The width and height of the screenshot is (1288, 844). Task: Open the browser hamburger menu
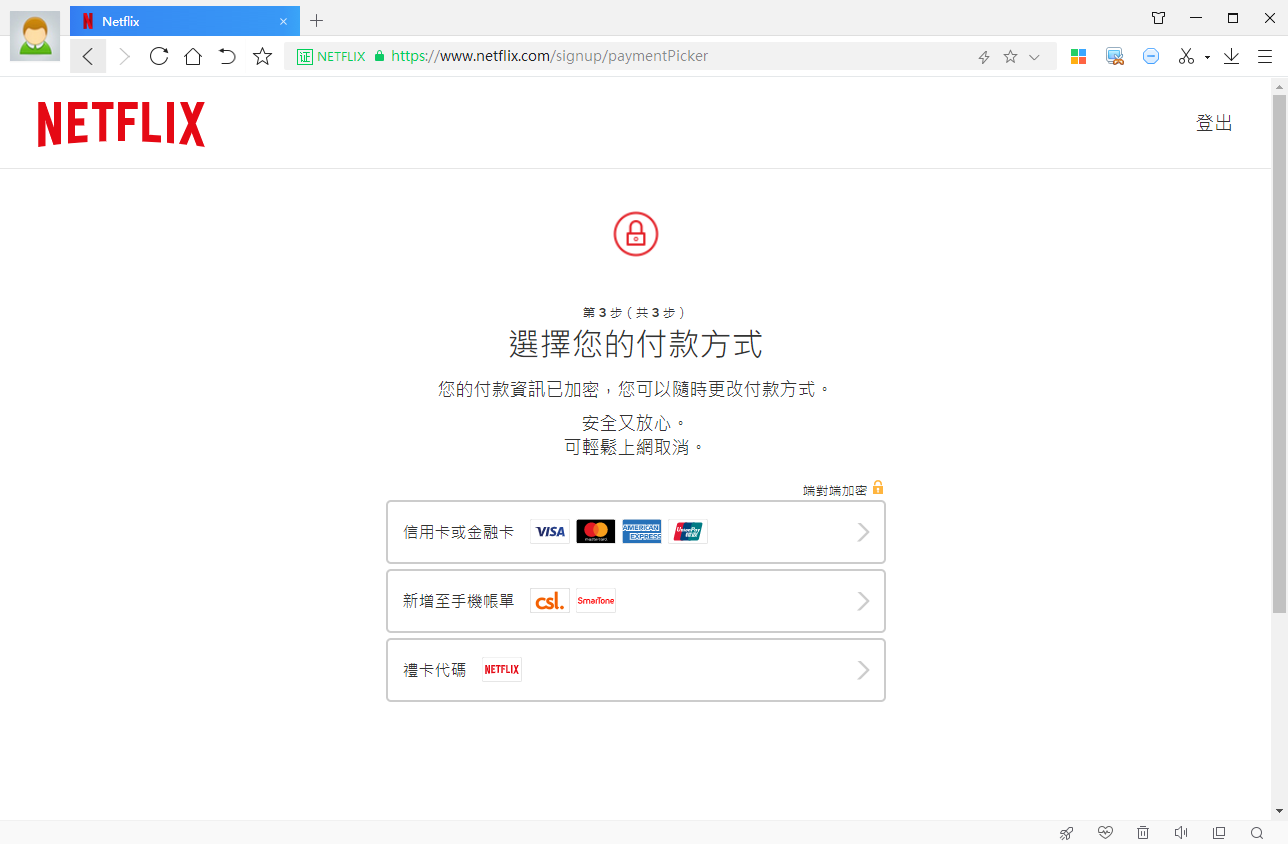tap(1265, 57)
